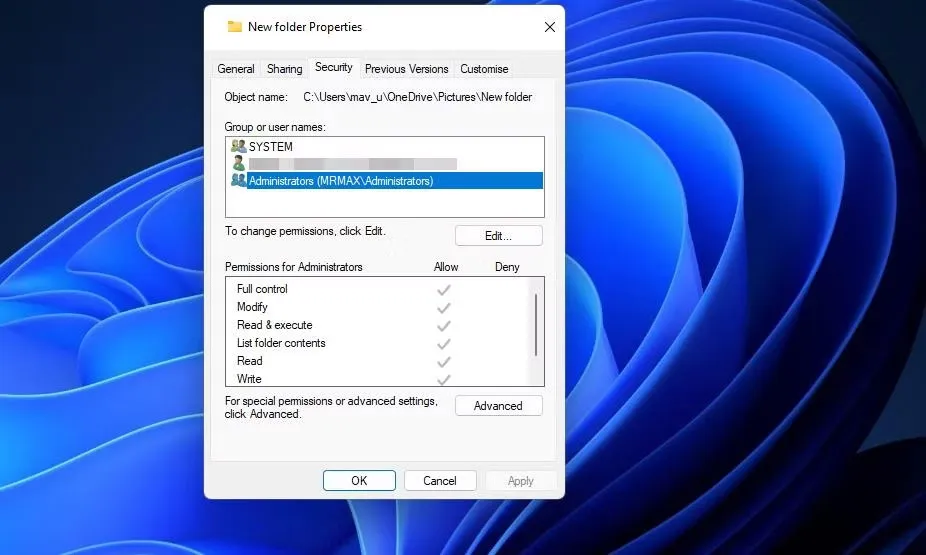This screenshot has height=555, width=926.
Task: Open Advanced security settings
Action: pos(498,406)
